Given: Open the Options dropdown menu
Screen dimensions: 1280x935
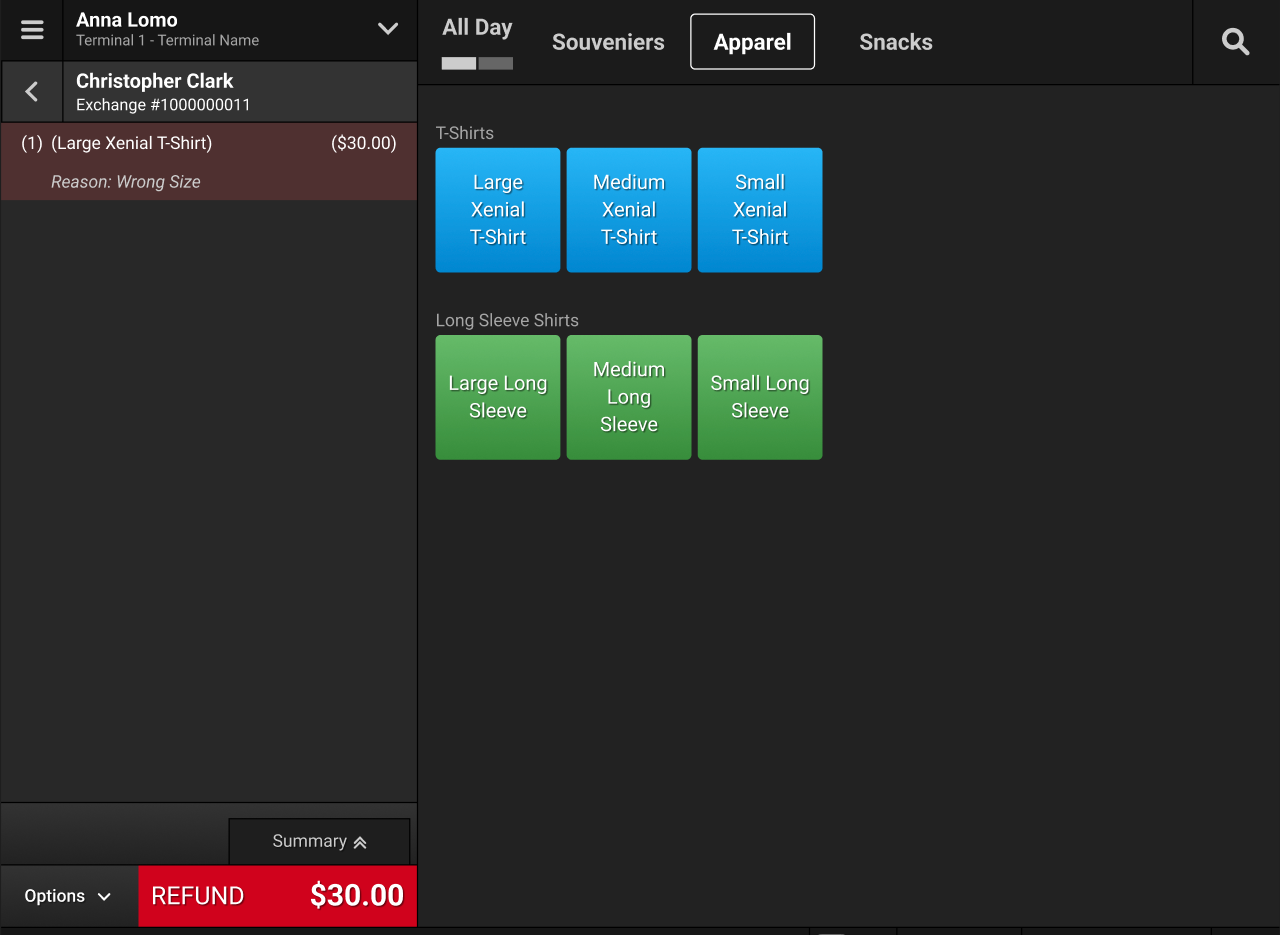Looking at the screenshot, I should [68, 896].
